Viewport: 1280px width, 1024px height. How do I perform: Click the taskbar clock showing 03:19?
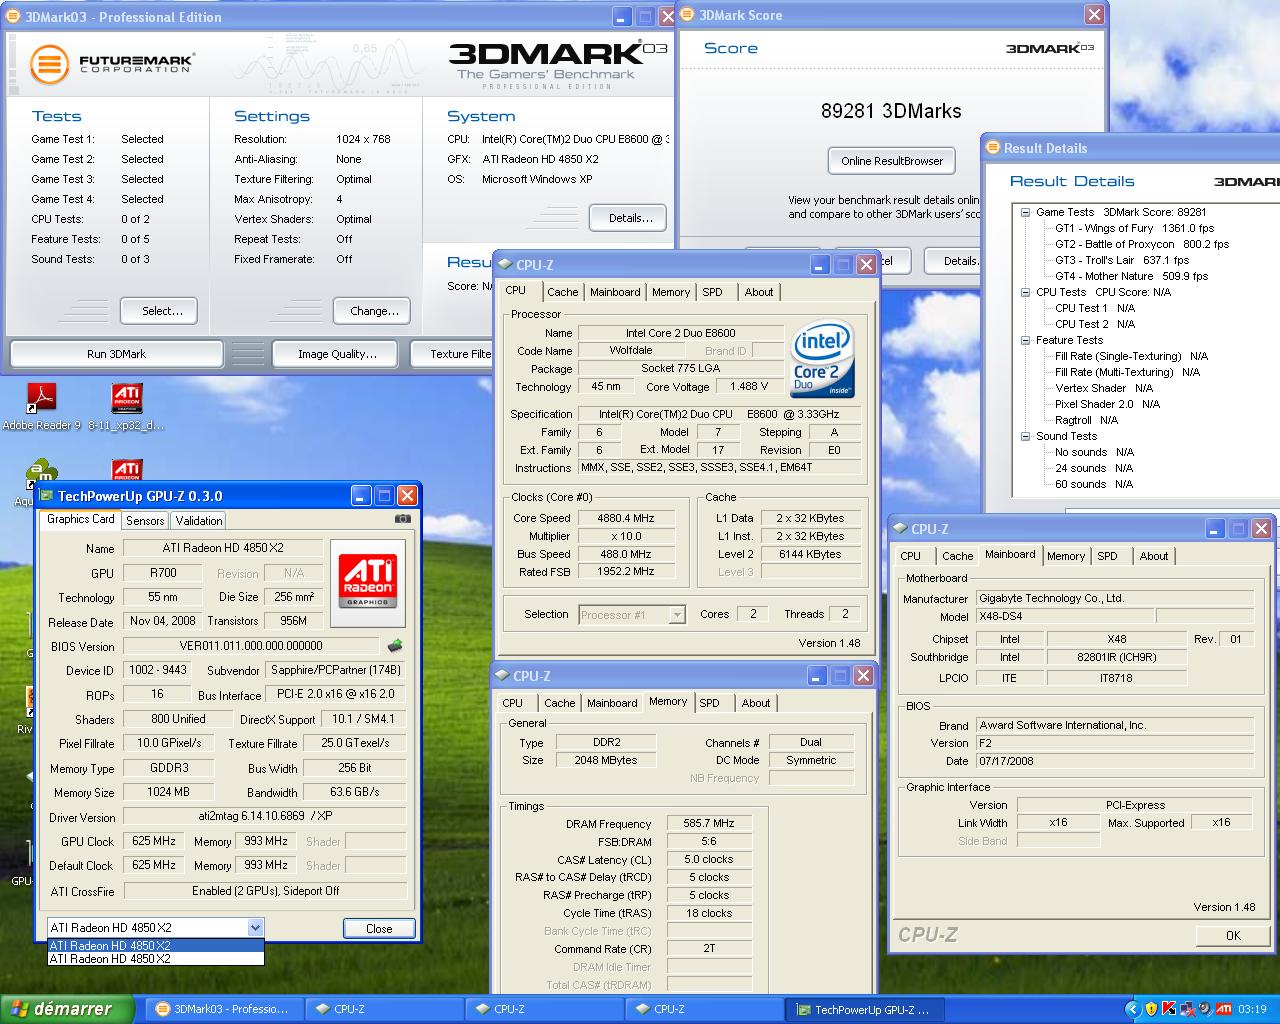click(x=1252, y=1009)
